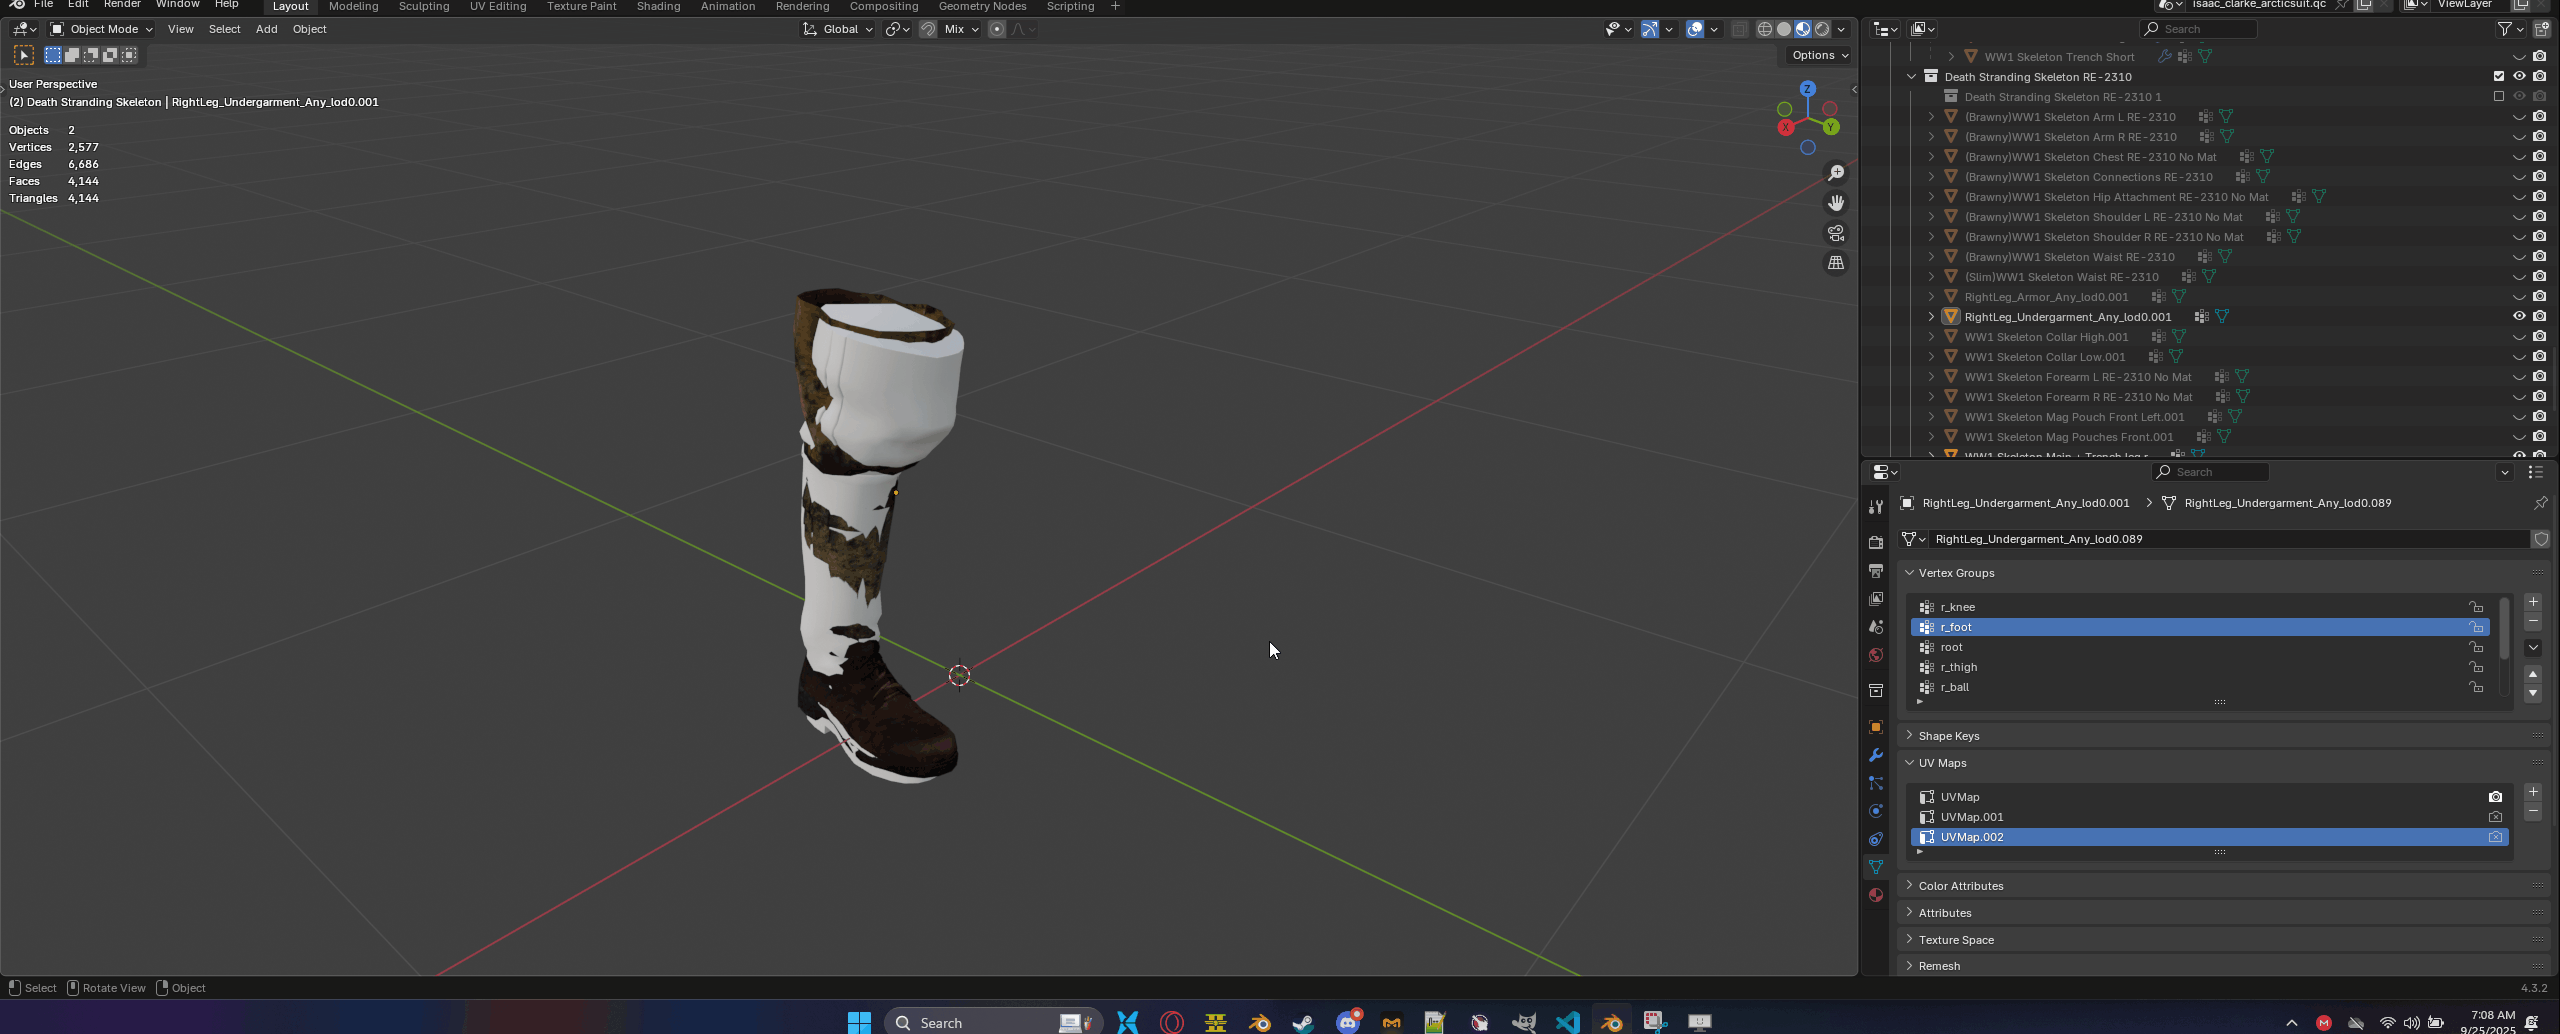This screenshot has width=2560, height=1034.
Task: Open the pan view hand tool
Action: (1836, 203)
